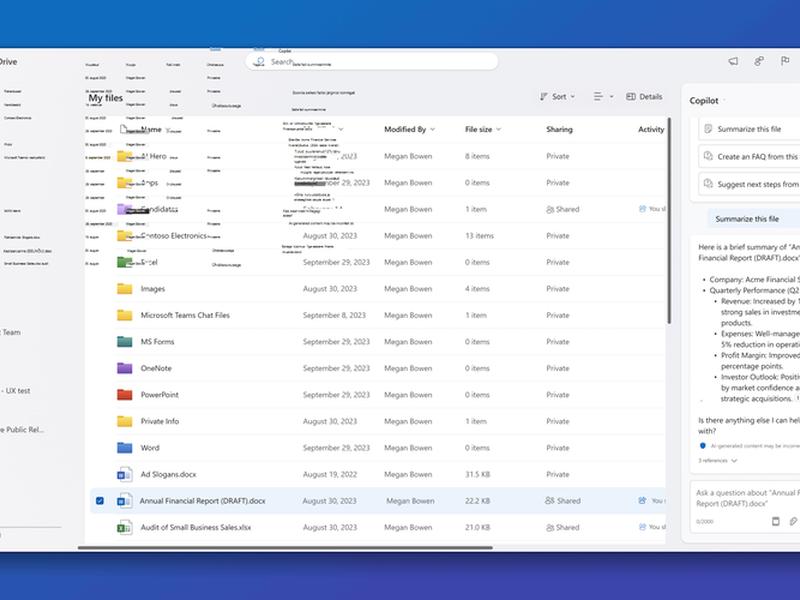Click the Search box at the top
This screenshot has width=800, height=600.
tap(371, 62)
